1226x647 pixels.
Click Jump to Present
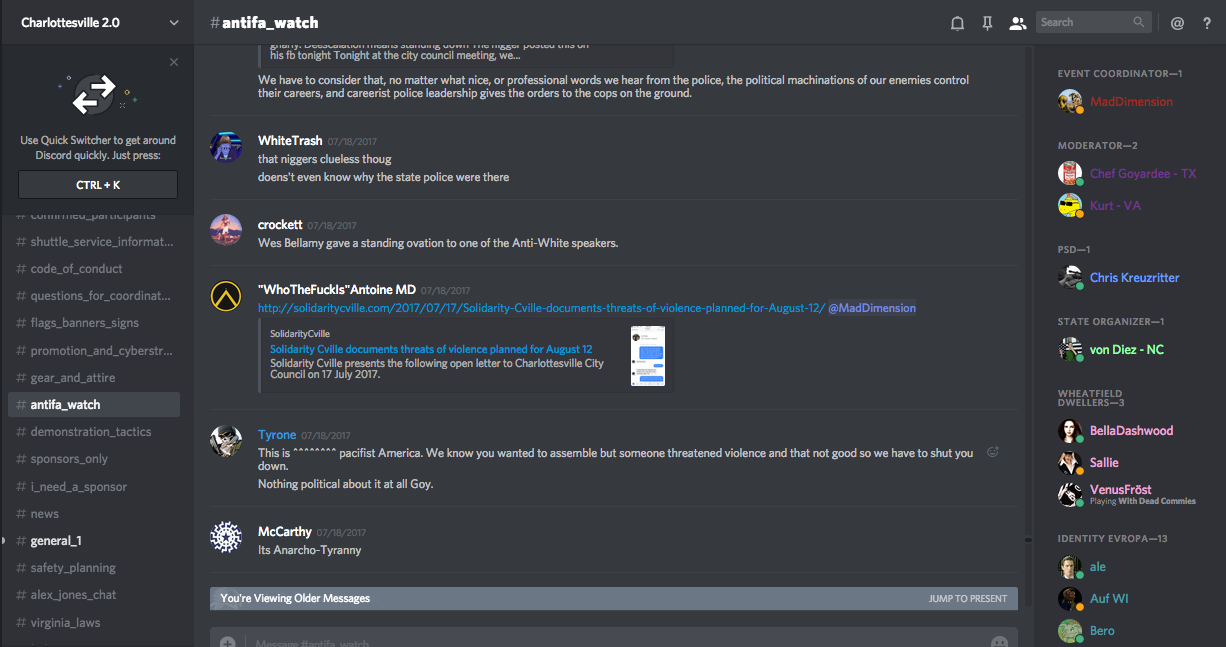click(x=967, y=598)
